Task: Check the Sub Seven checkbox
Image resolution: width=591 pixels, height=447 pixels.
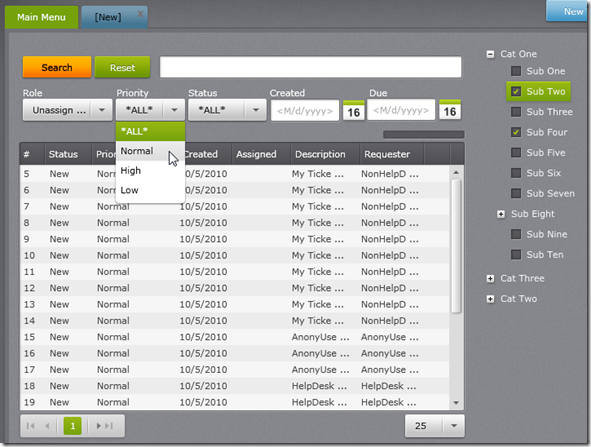Action: 516,193
